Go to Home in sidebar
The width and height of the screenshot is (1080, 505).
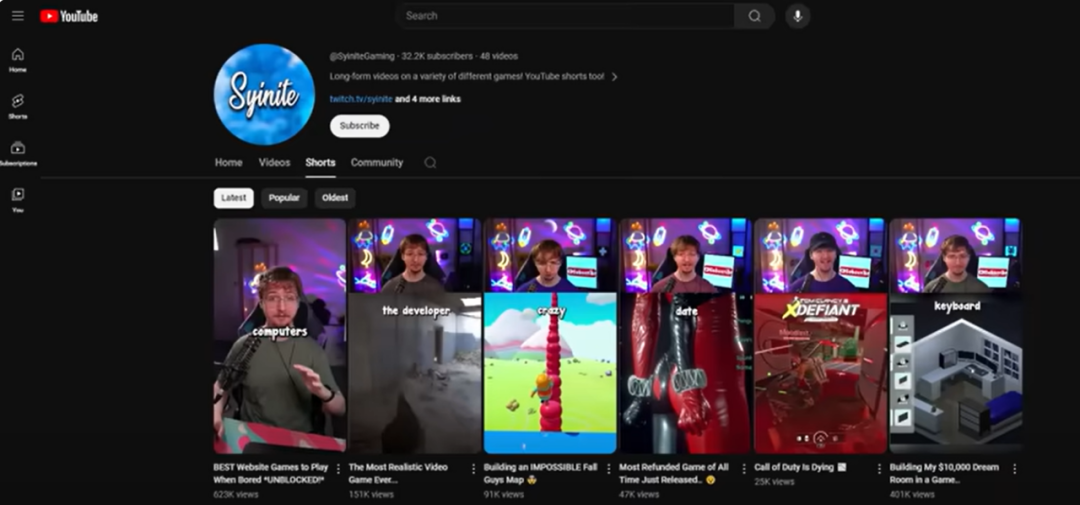point(18,59)
